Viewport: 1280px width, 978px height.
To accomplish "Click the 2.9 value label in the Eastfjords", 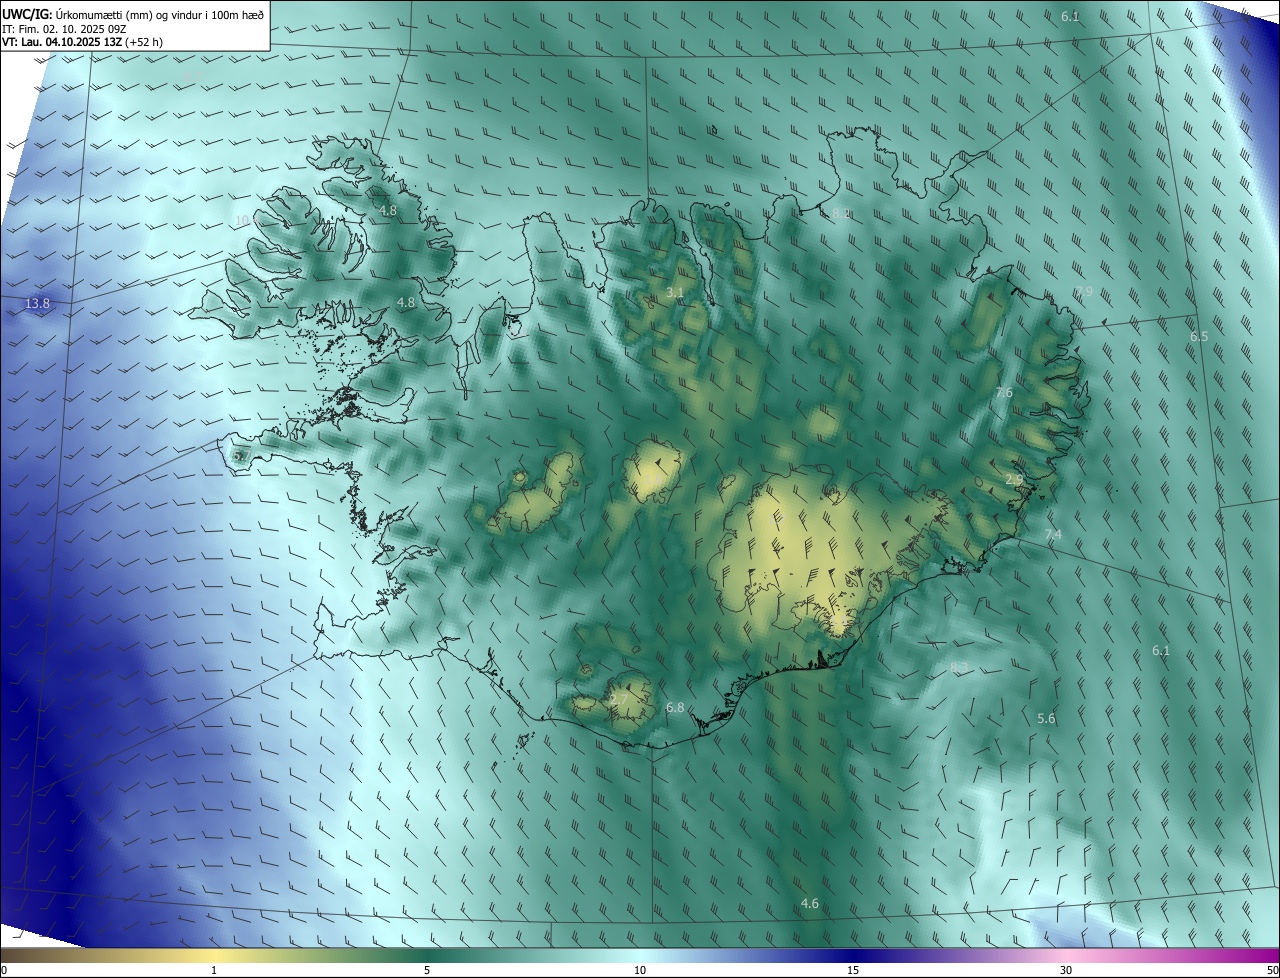I will point(1014,480).
